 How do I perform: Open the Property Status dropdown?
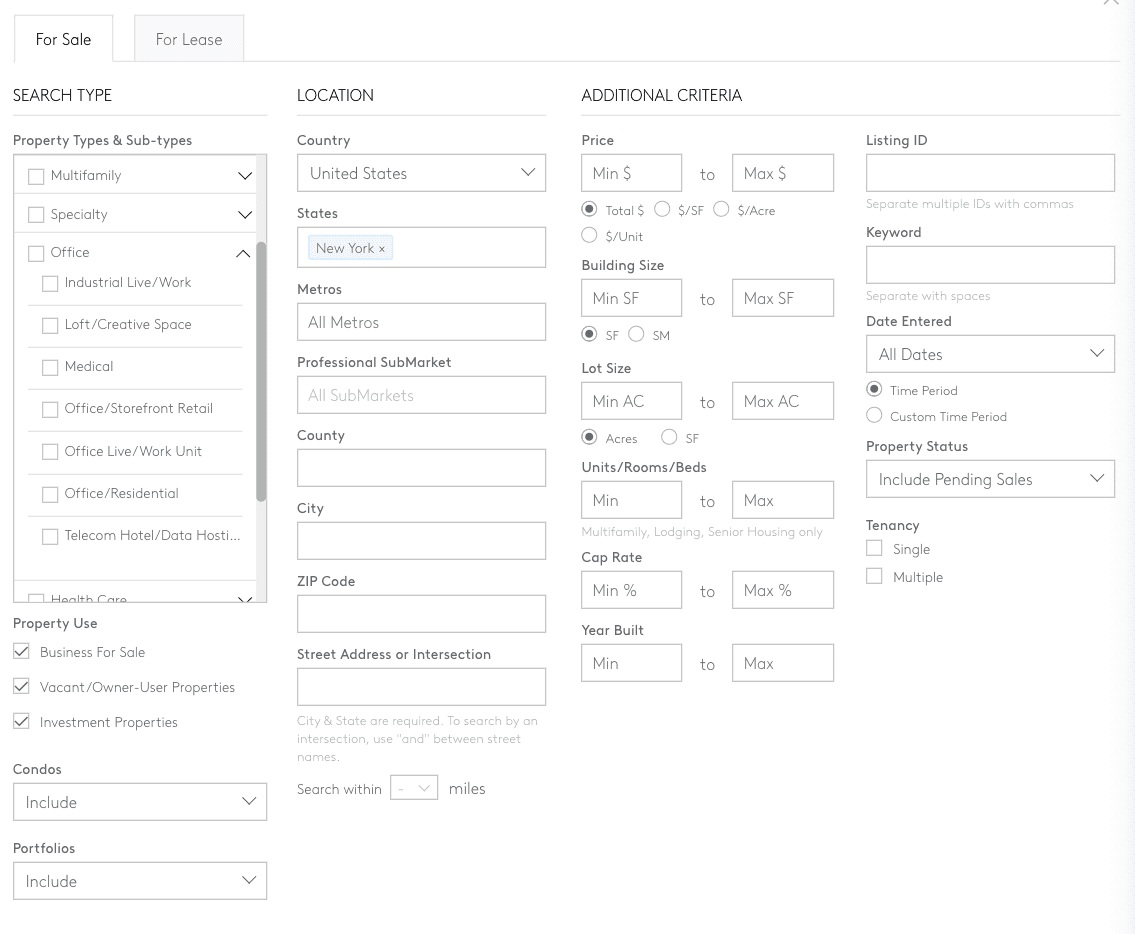point(989,479)
